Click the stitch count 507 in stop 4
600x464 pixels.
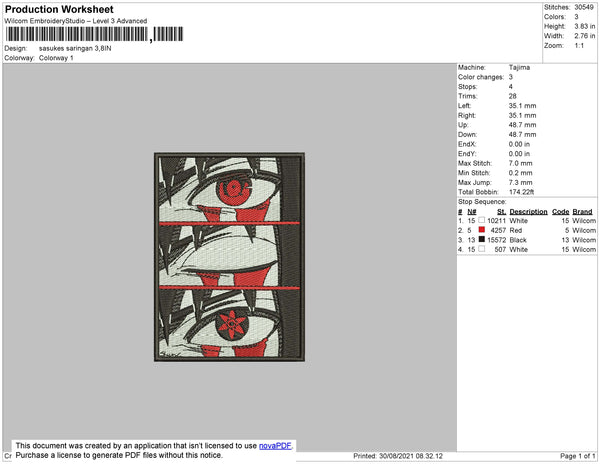click(500, 249)
